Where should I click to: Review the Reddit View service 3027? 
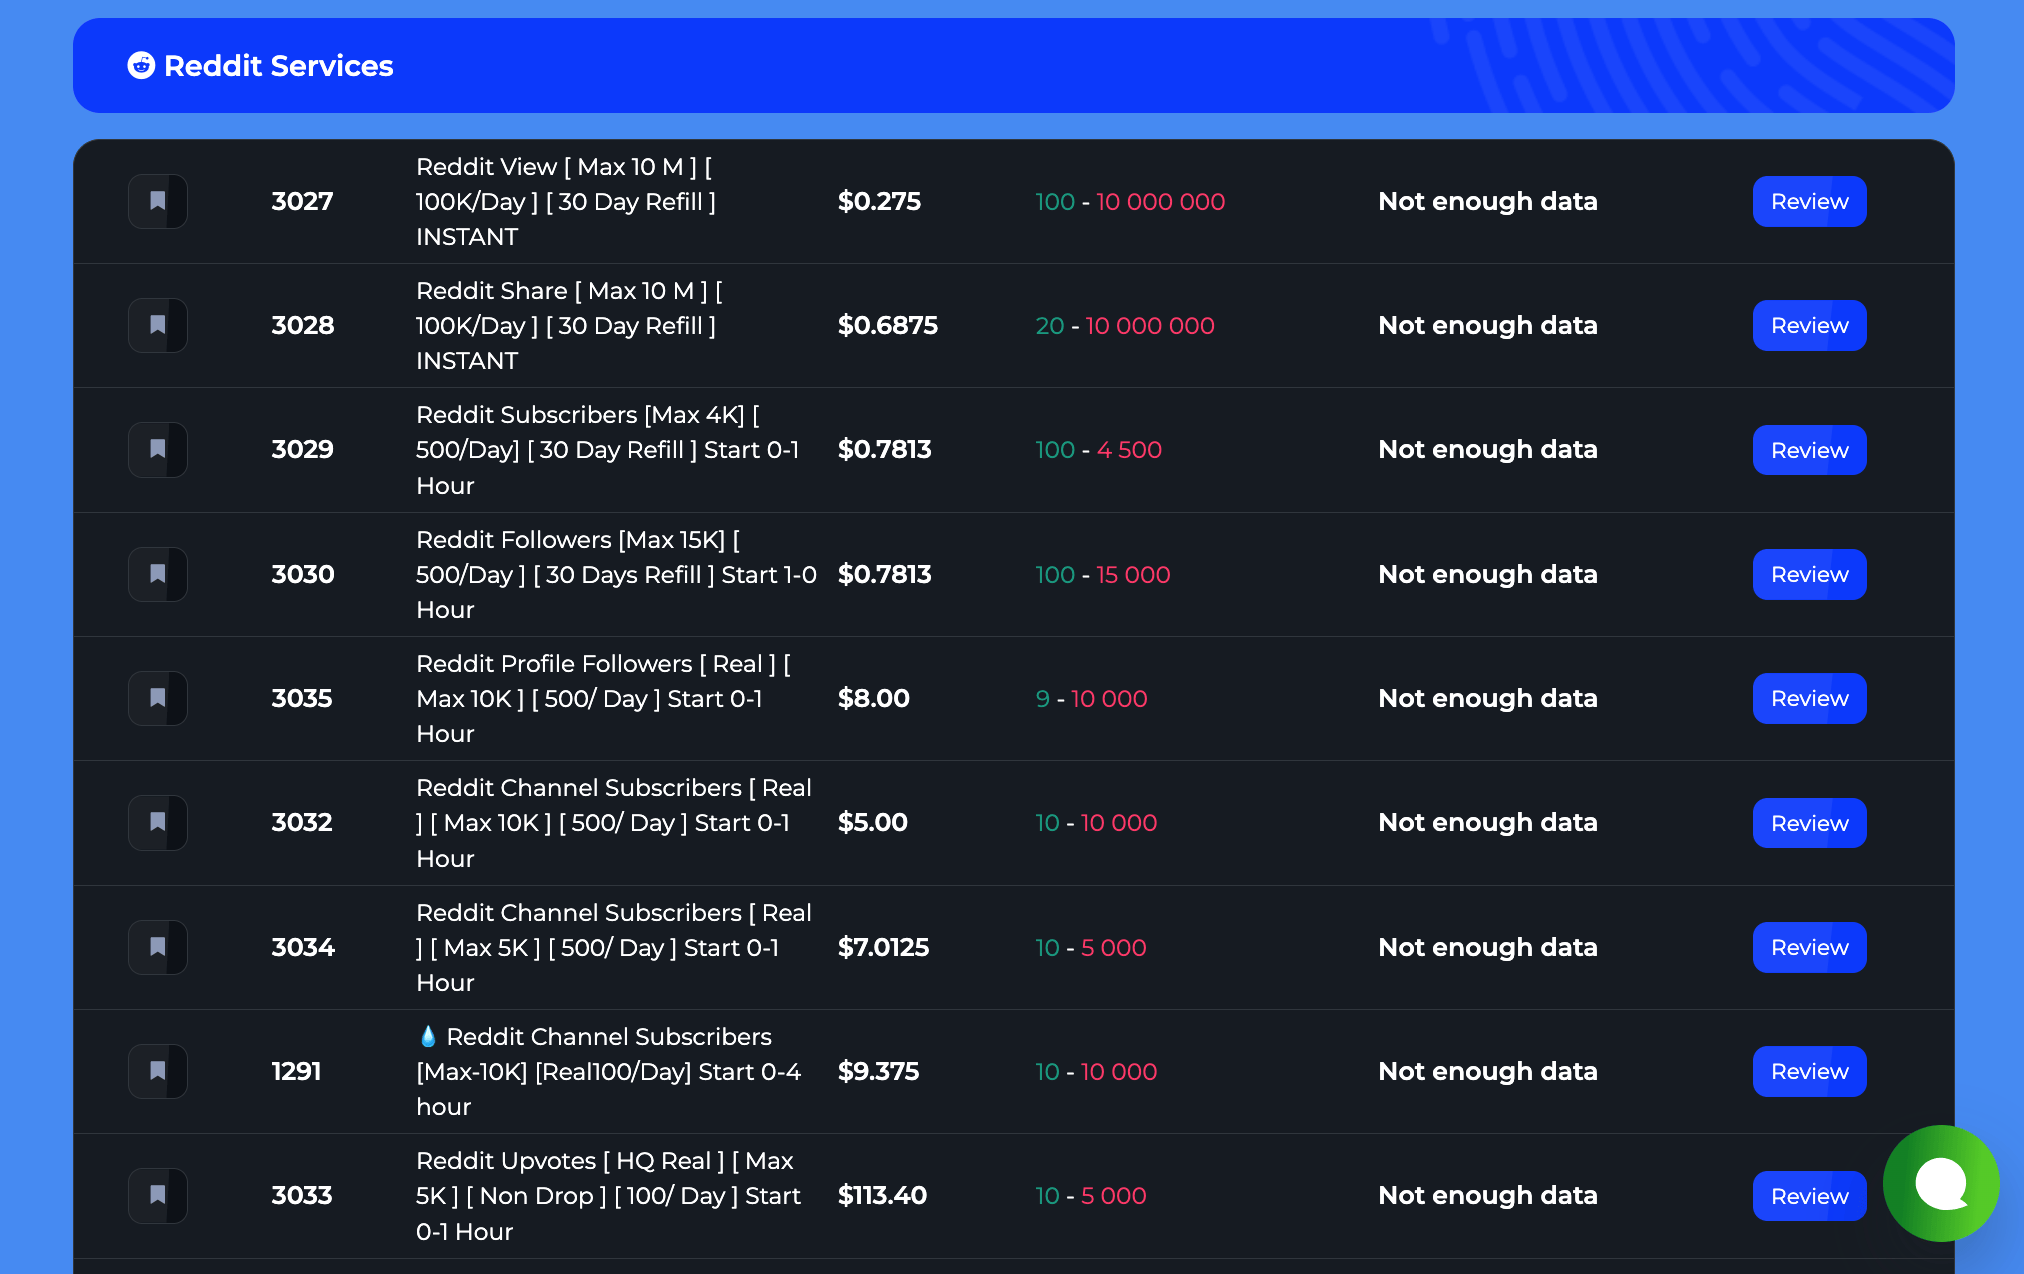[x=1808, y=201]
